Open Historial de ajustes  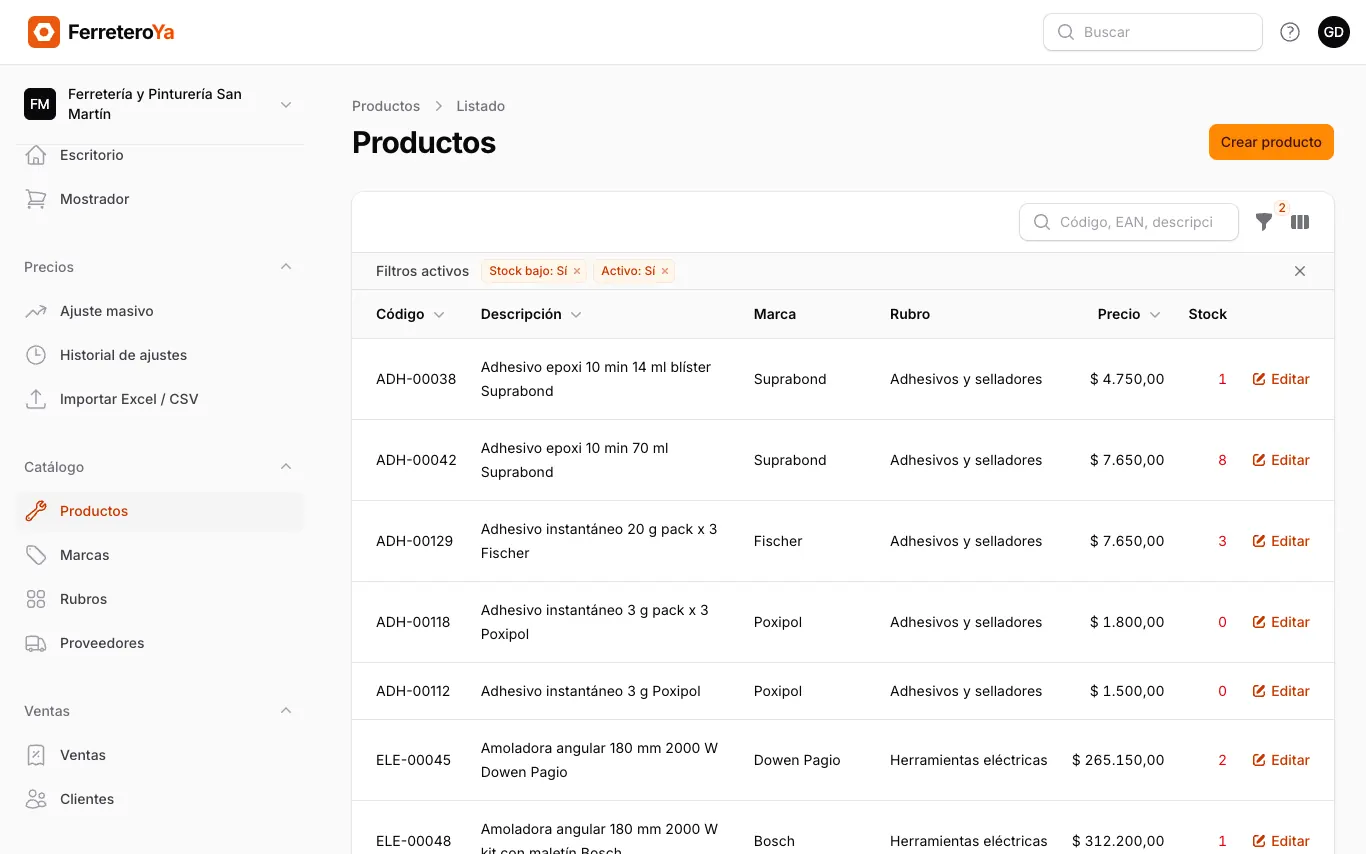point(160,355)
